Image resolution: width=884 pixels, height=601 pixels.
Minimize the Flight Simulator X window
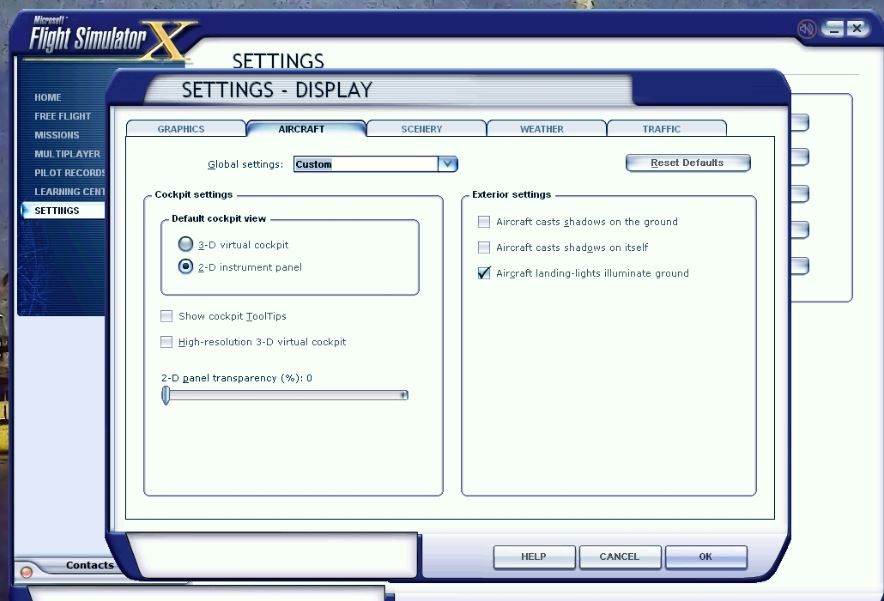point(833,29)
